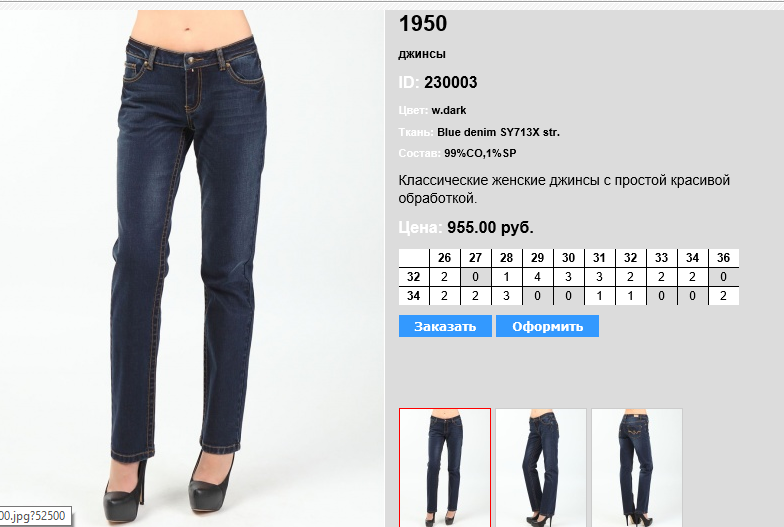Show the back view jeans thumbnail
This screenshot has height=527, width=784.
[636, 468]
